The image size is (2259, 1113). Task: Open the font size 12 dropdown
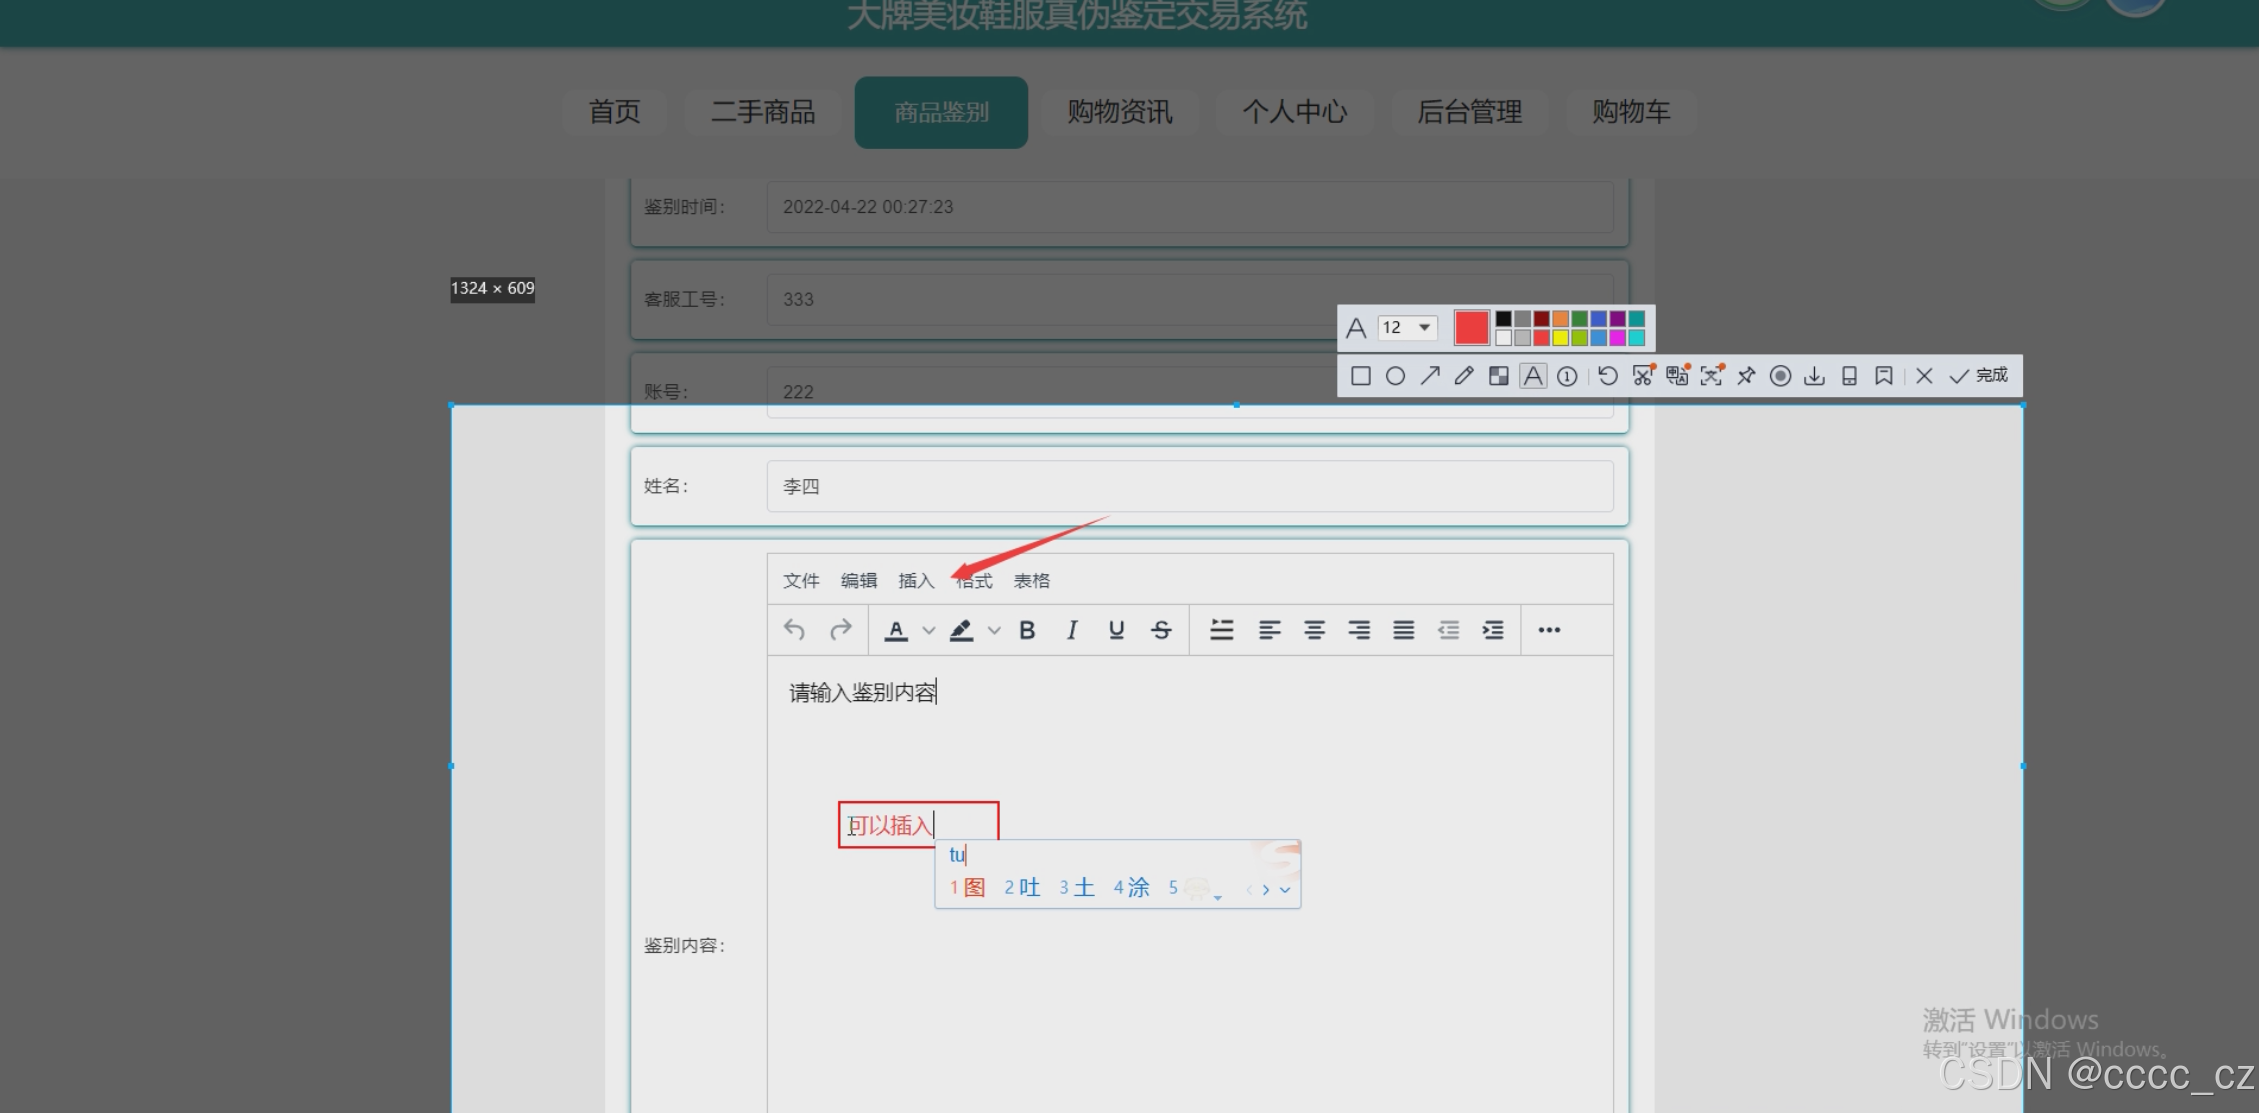point(1408,327)
